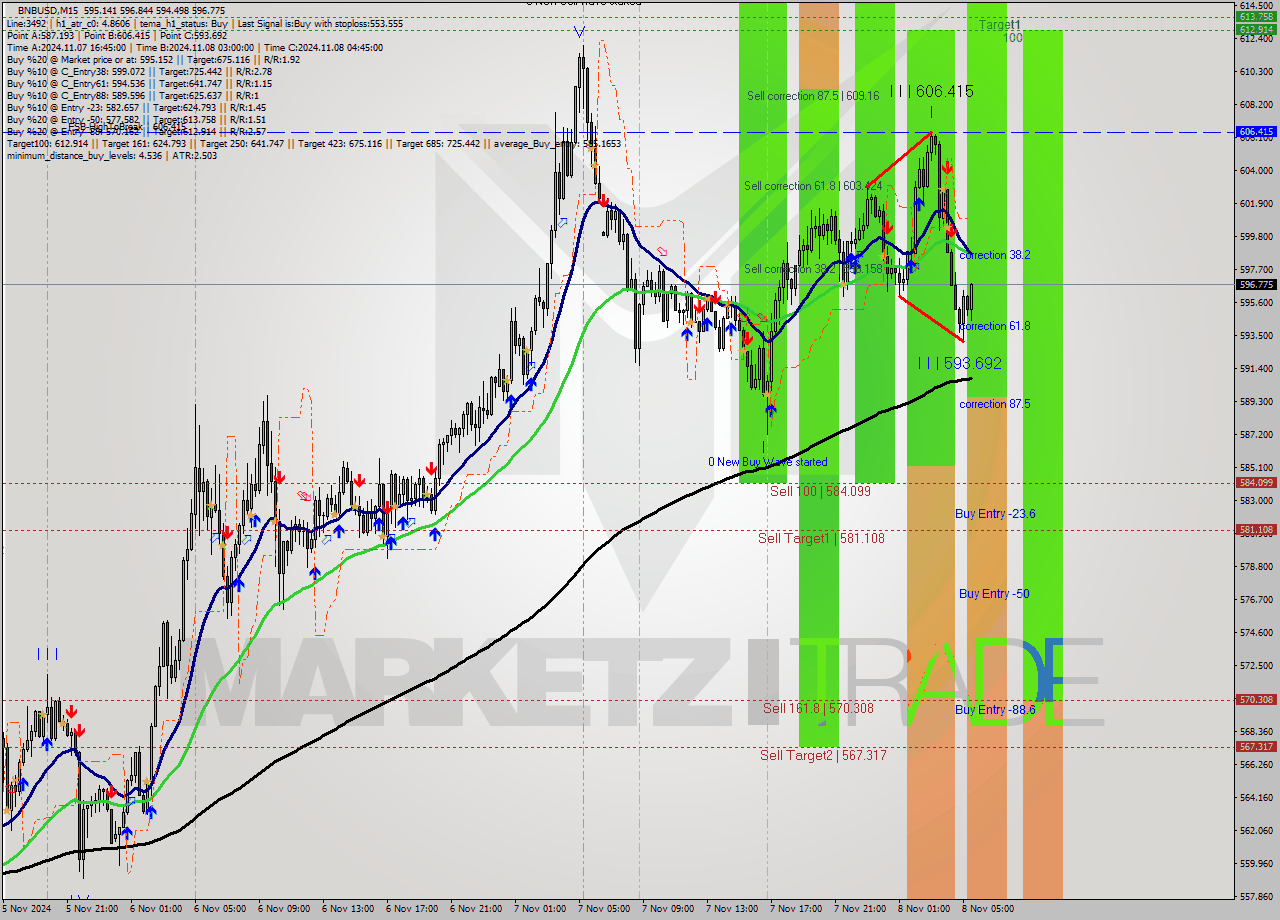Click the '606.415' high point label on chart

point(931,91)
